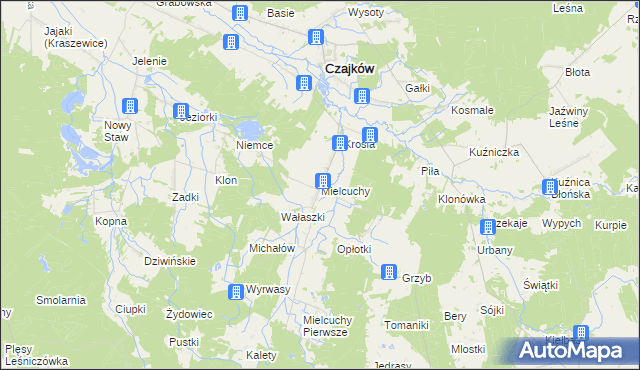
Task: Click the Basie village label
Action: tap(281, 13)
